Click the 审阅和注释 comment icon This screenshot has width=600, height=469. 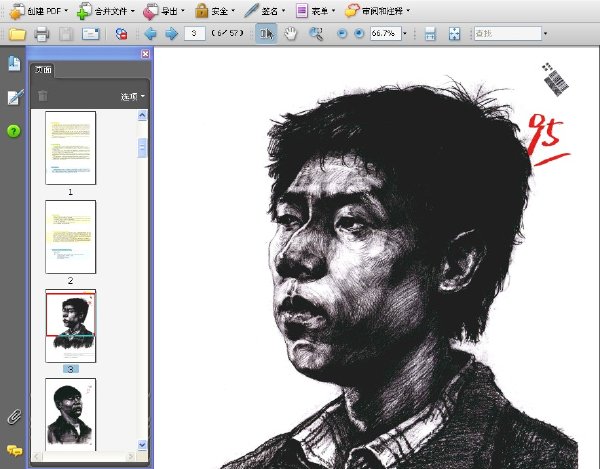click(352, 11)
